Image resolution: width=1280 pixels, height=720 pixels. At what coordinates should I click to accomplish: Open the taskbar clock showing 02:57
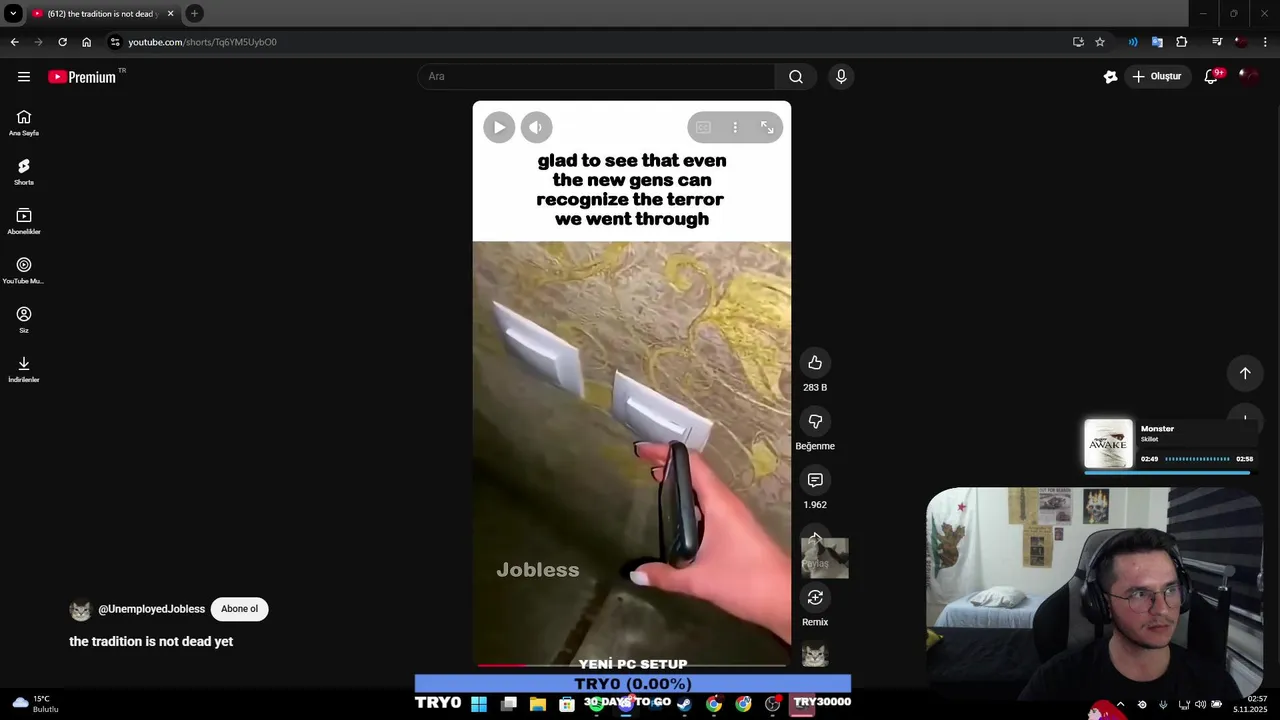click(1251, 704)
